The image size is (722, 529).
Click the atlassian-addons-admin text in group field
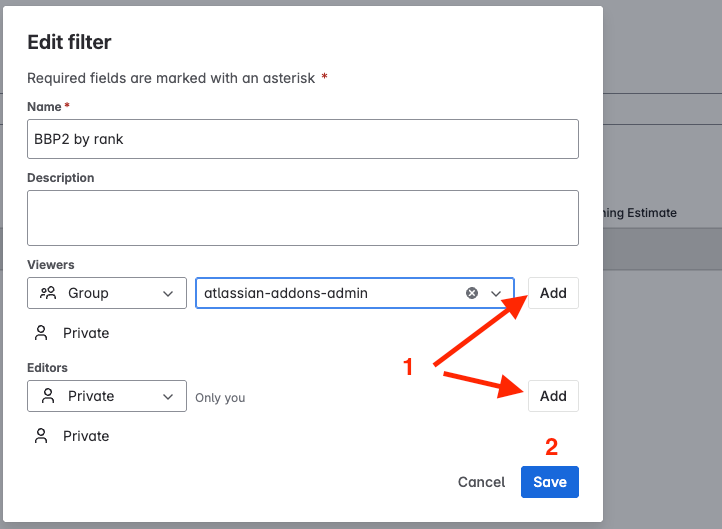(x=285, y=293)
